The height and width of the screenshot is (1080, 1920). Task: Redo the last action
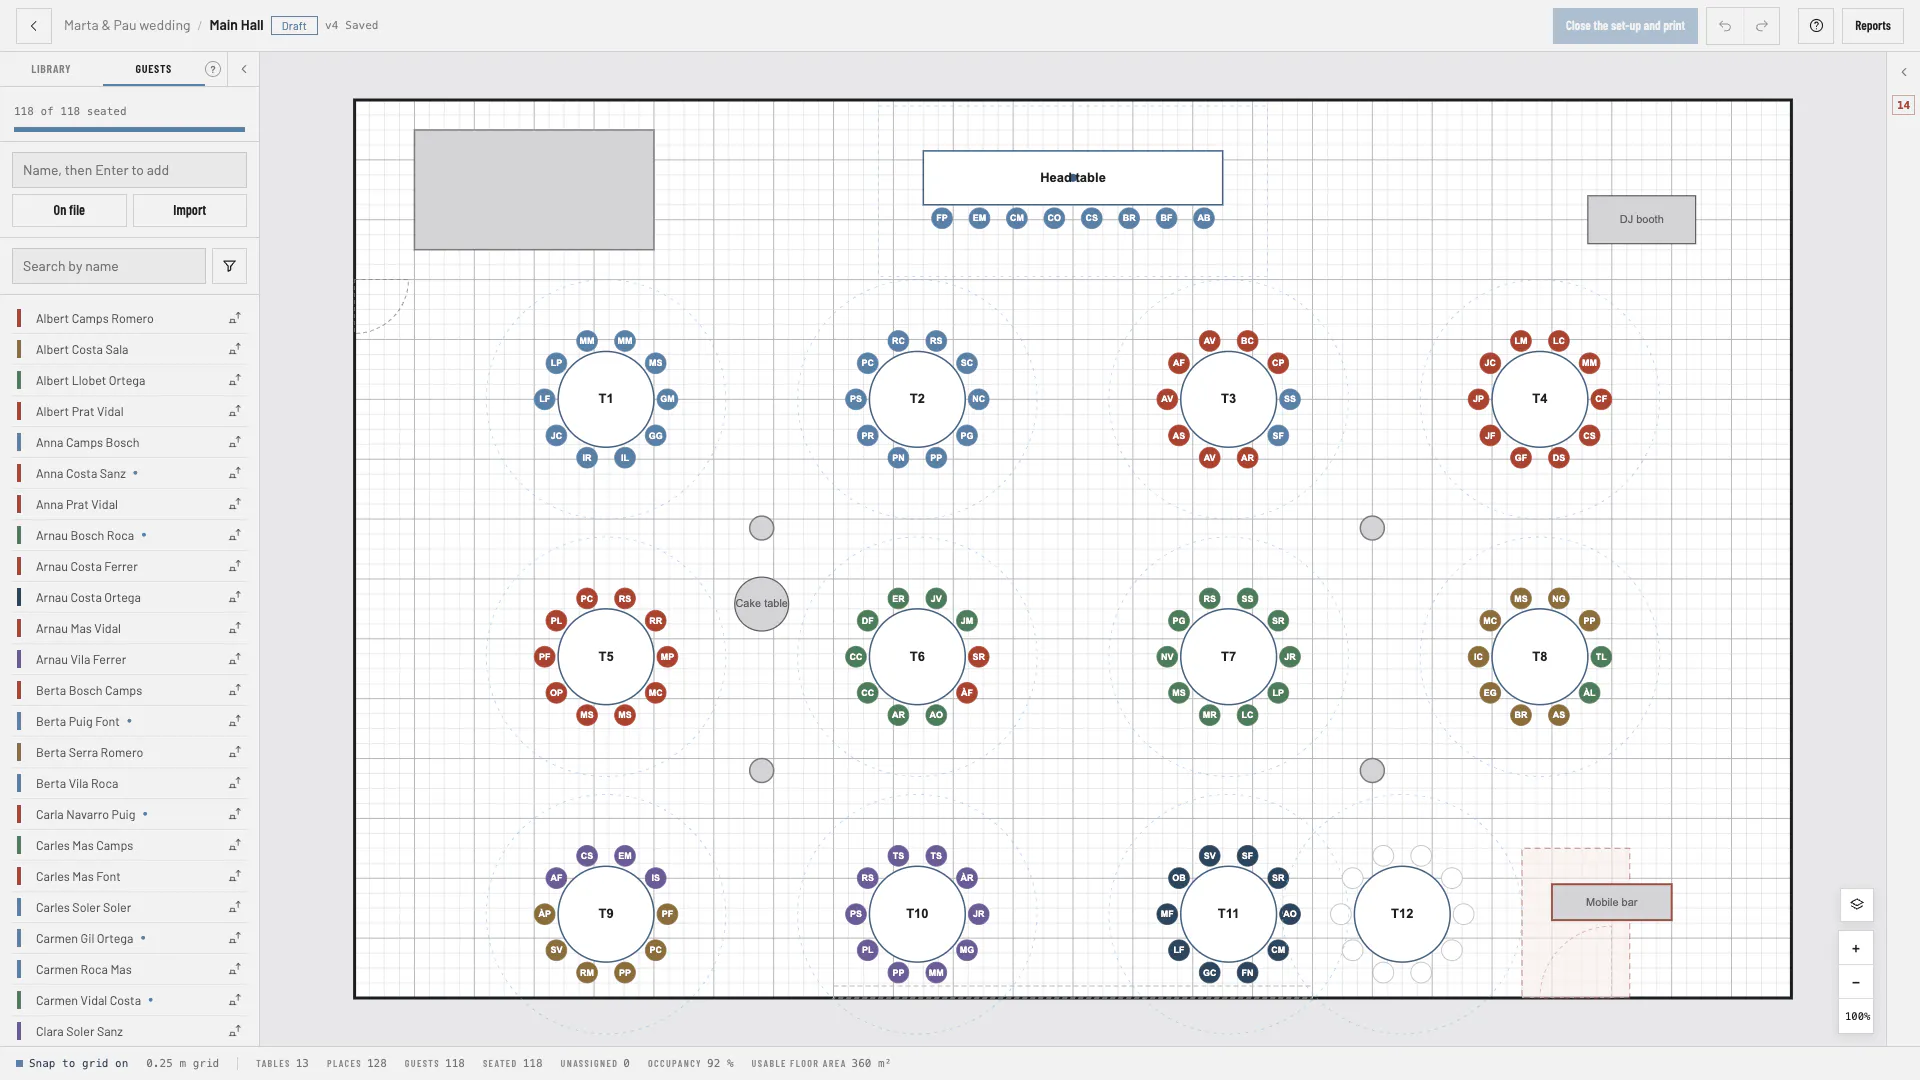point(1762,26)
